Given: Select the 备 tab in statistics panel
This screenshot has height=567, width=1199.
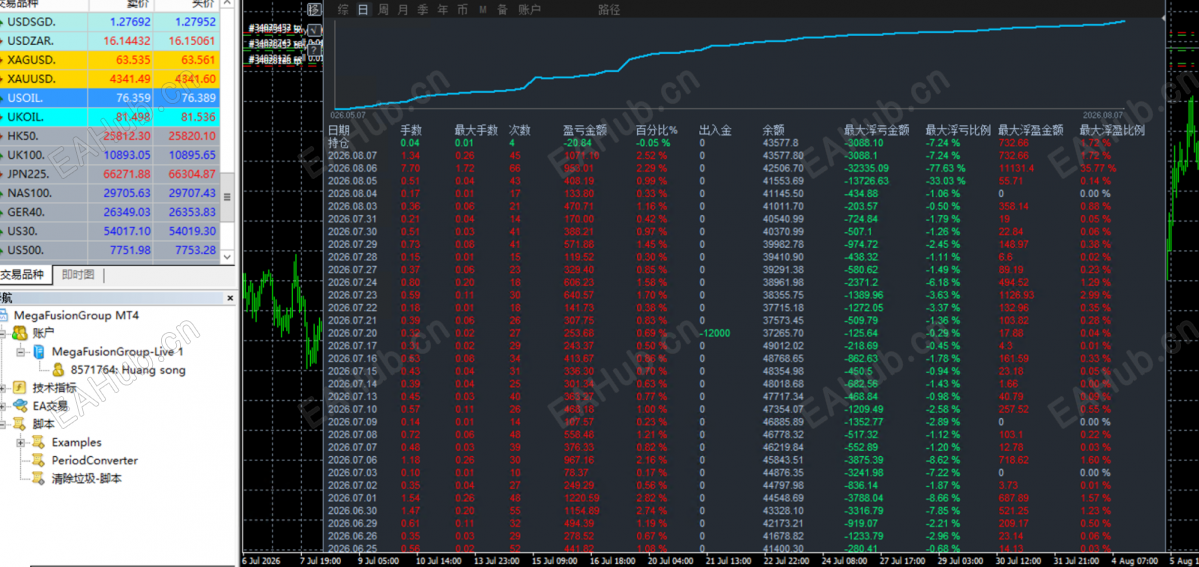Looking at the screenshot, I should click(502, 10).
